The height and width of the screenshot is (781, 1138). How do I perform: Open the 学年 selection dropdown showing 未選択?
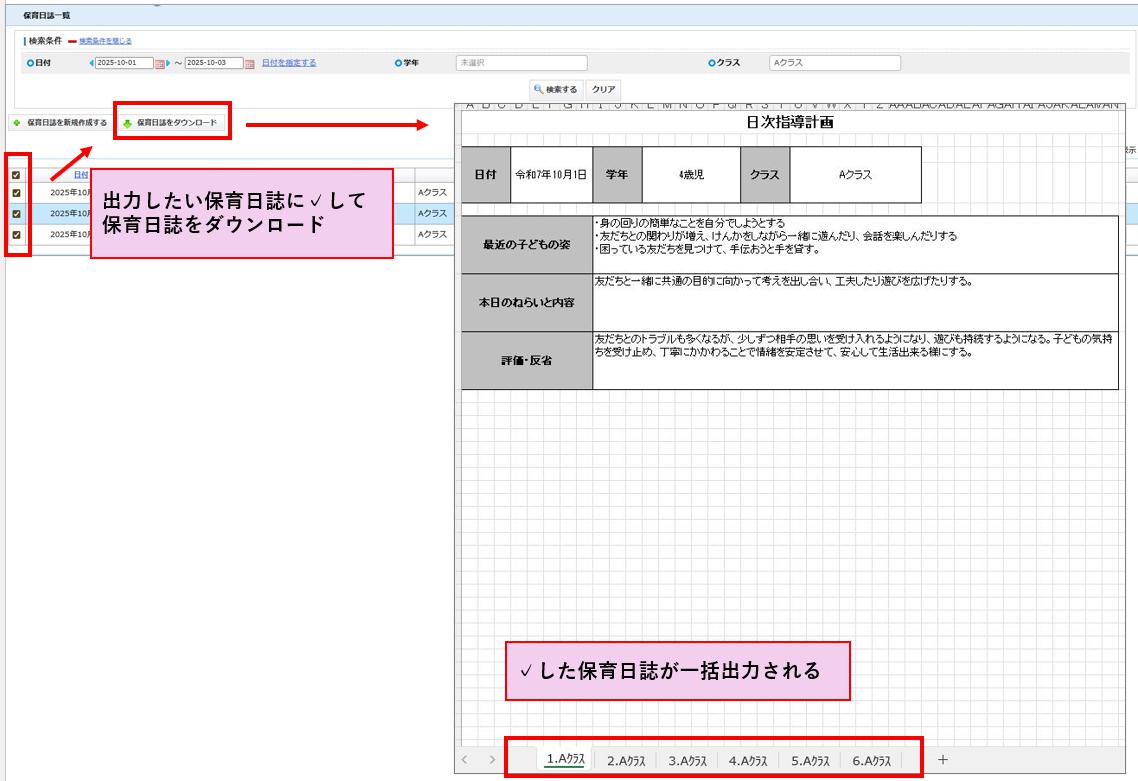(521, 63)
